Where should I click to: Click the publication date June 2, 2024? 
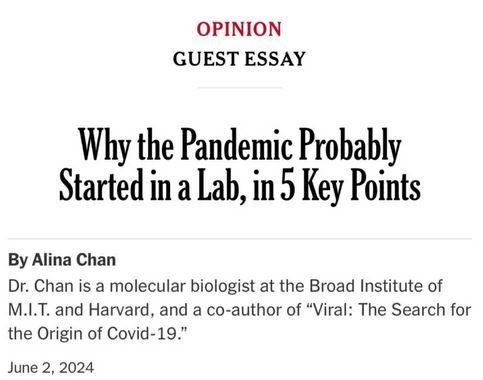click(x=51, y=368)
